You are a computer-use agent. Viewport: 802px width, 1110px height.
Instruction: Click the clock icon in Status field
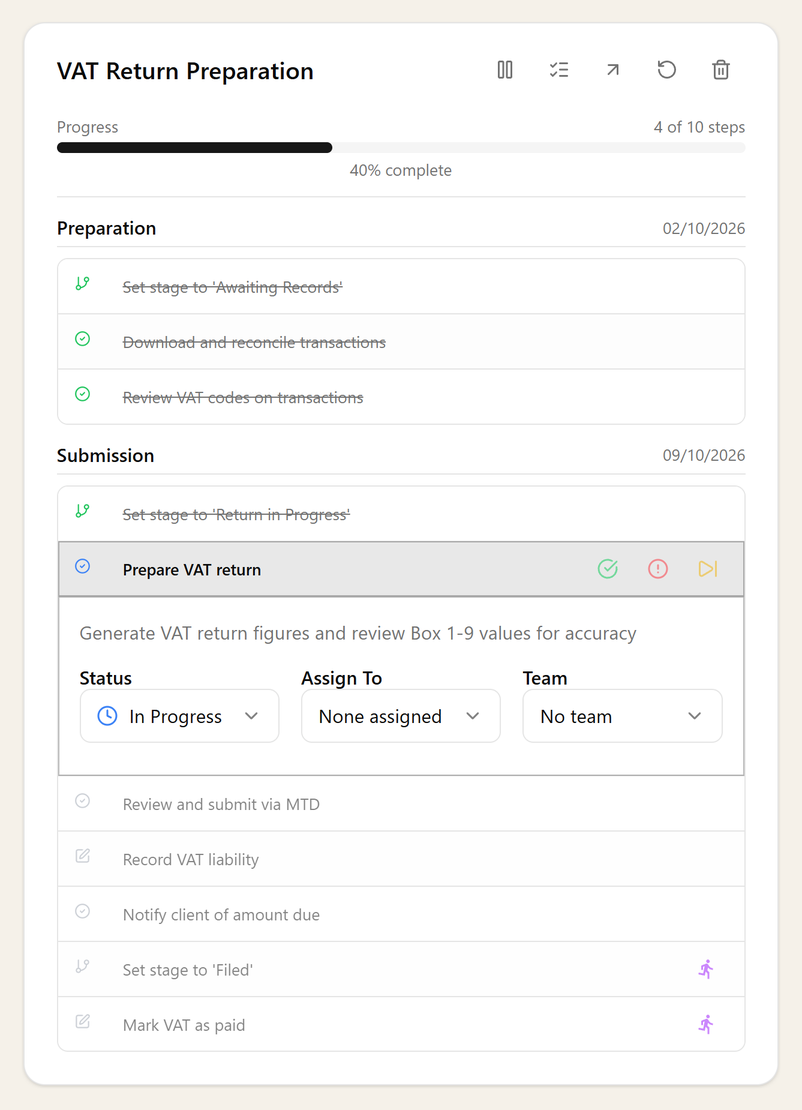point(107,716)
